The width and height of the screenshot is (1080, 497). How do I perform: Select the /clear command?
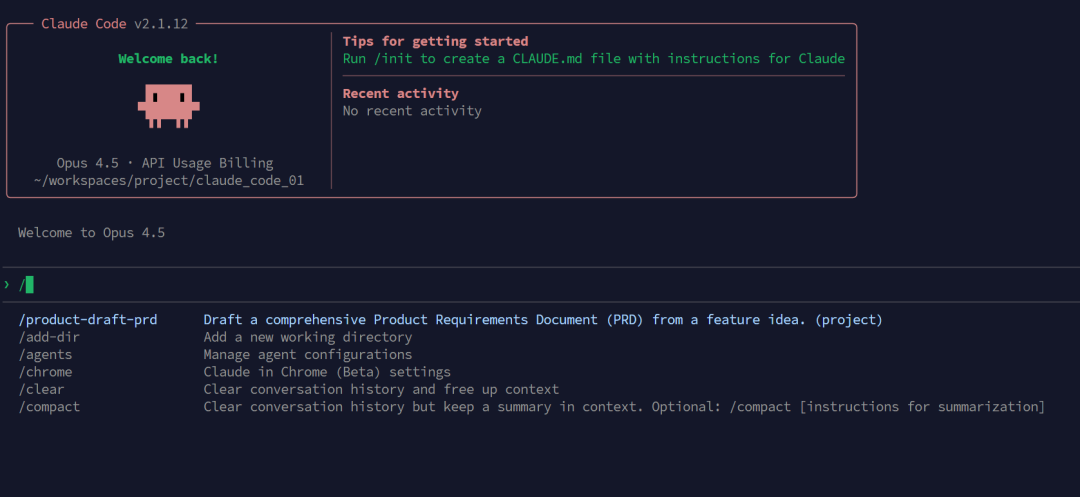point(42,389)
